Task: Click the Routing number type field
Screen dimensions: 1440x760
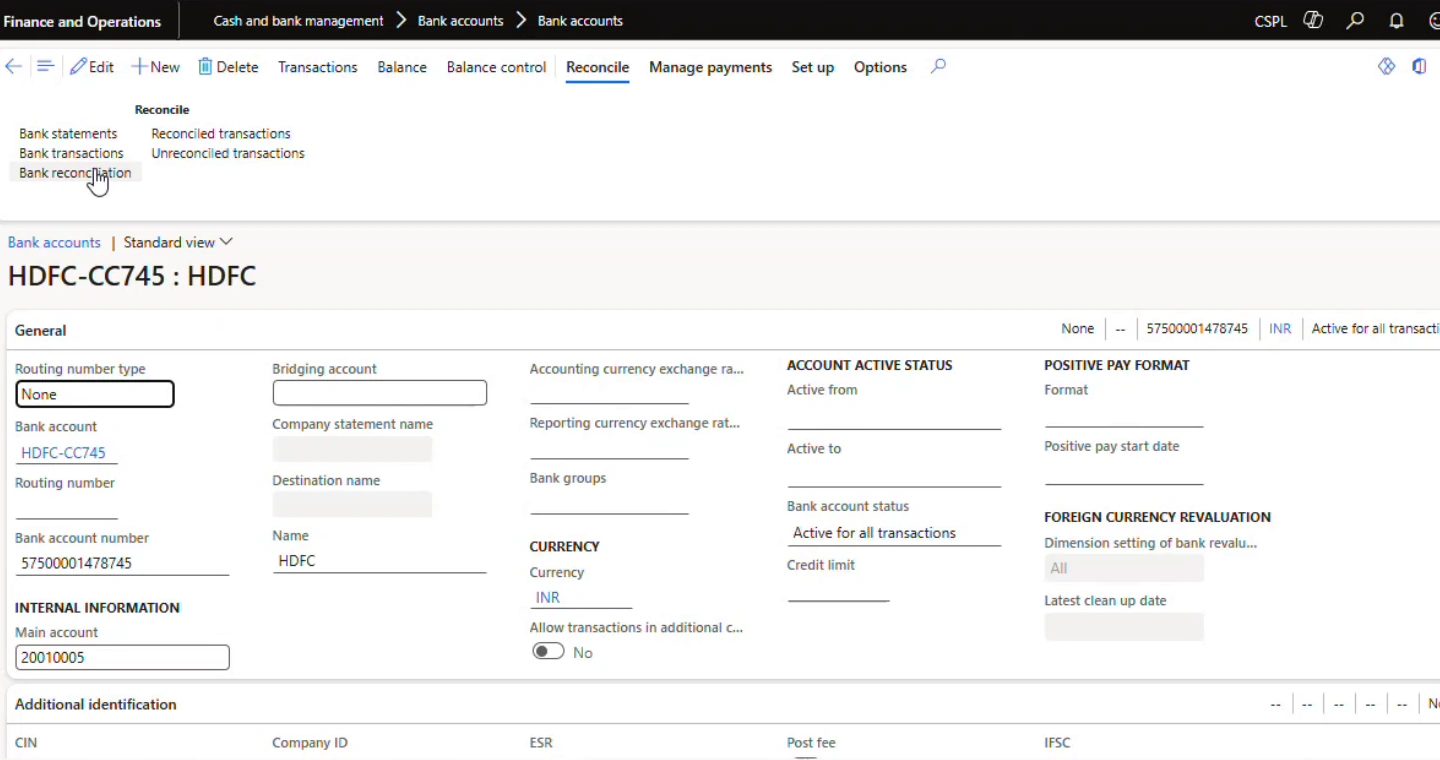Action: (95, 394)
